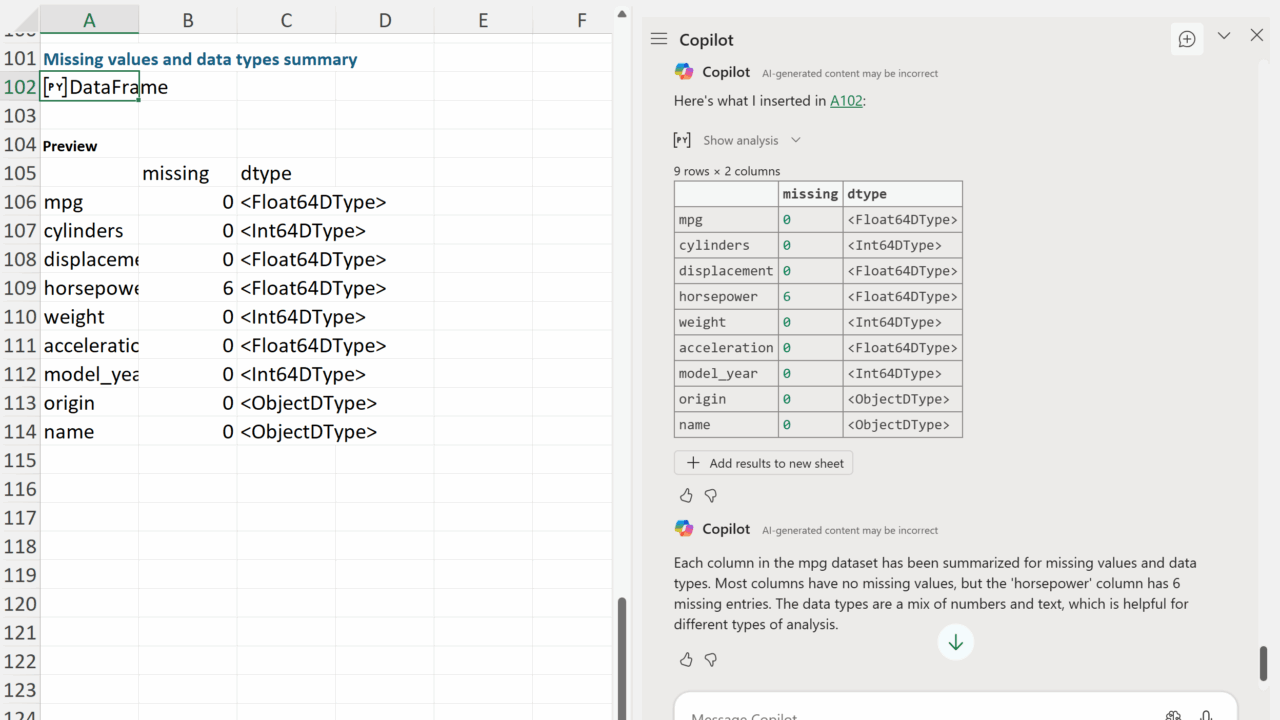
Task: Close the Copilot pane
Action: [x=1257, y=36]
